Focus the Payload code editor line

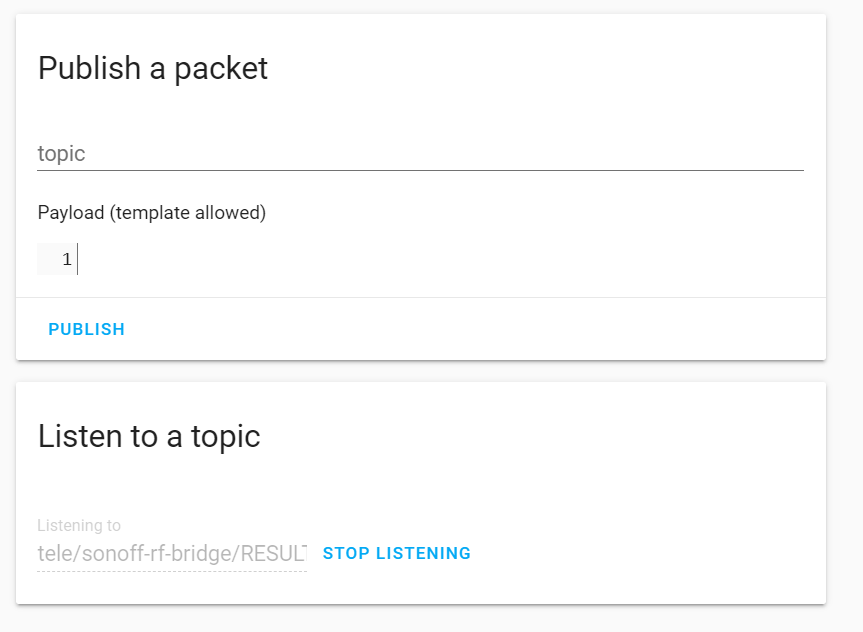(440, 260)
